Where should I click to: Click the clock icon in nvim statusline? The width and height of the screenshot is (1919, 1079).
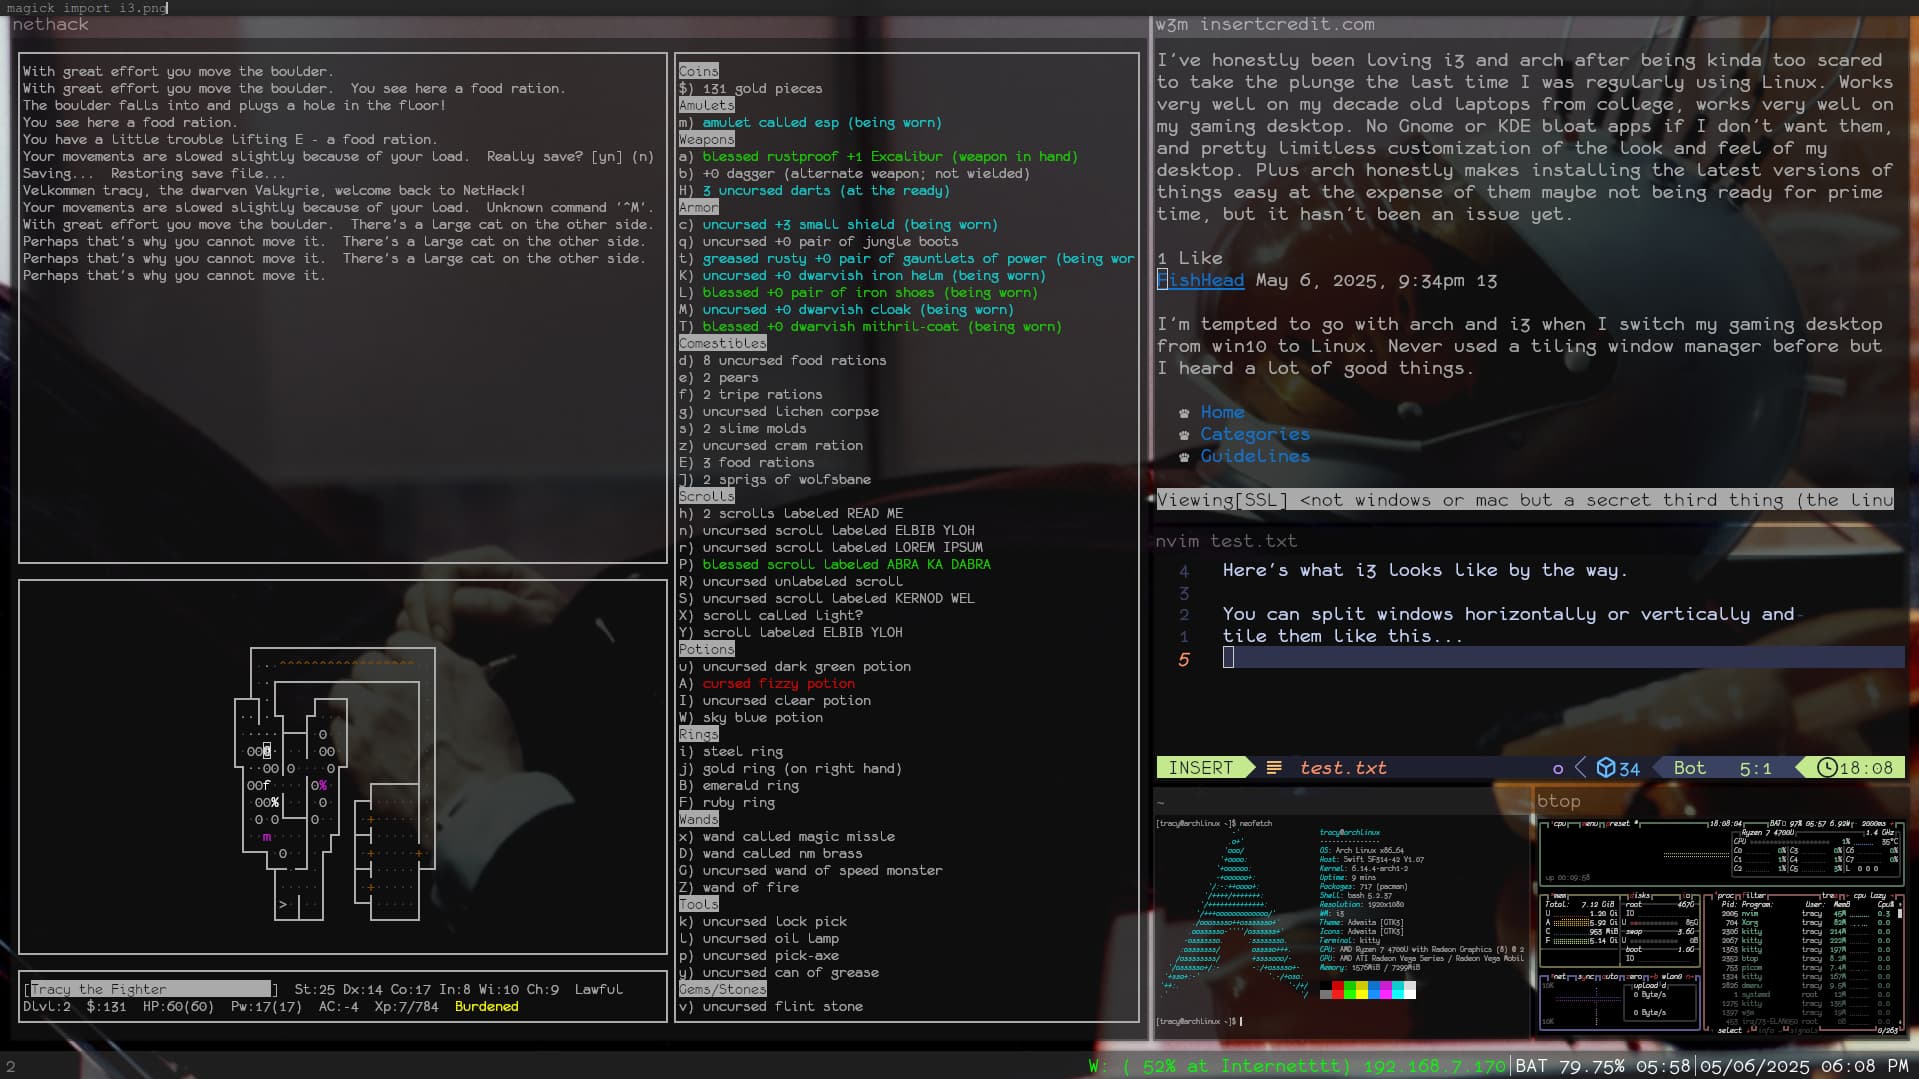click(1827, 768)
